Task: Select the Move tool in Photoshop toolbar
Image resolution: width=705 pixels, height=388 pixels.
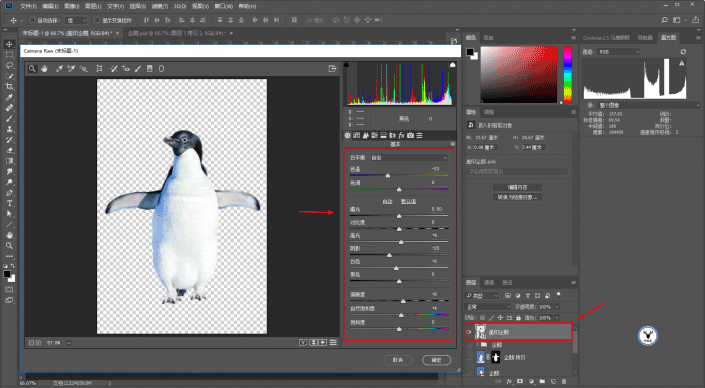Action: click(9, 44)
